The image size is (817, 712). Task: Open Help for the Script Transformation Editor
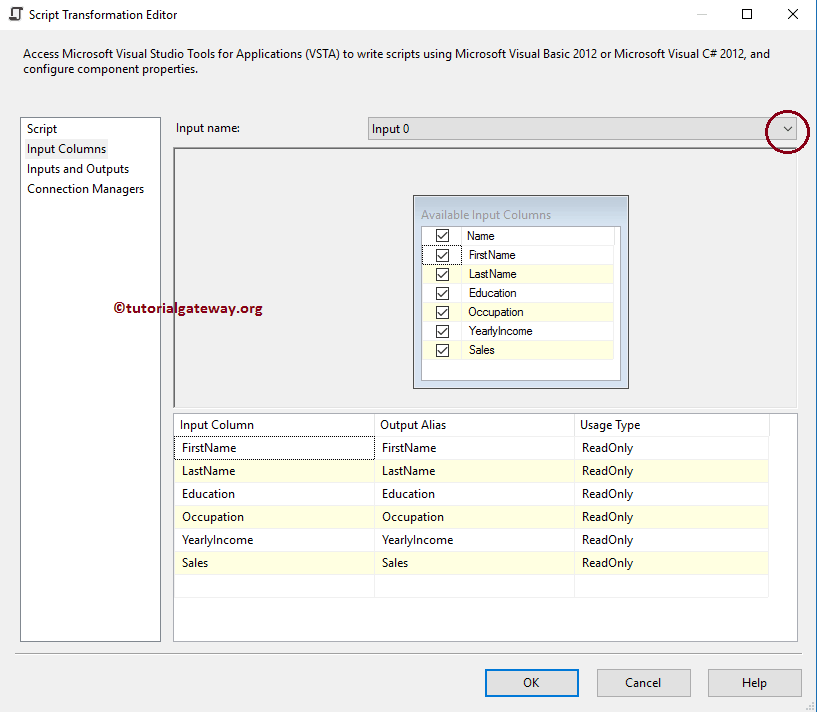click(754, 682)
